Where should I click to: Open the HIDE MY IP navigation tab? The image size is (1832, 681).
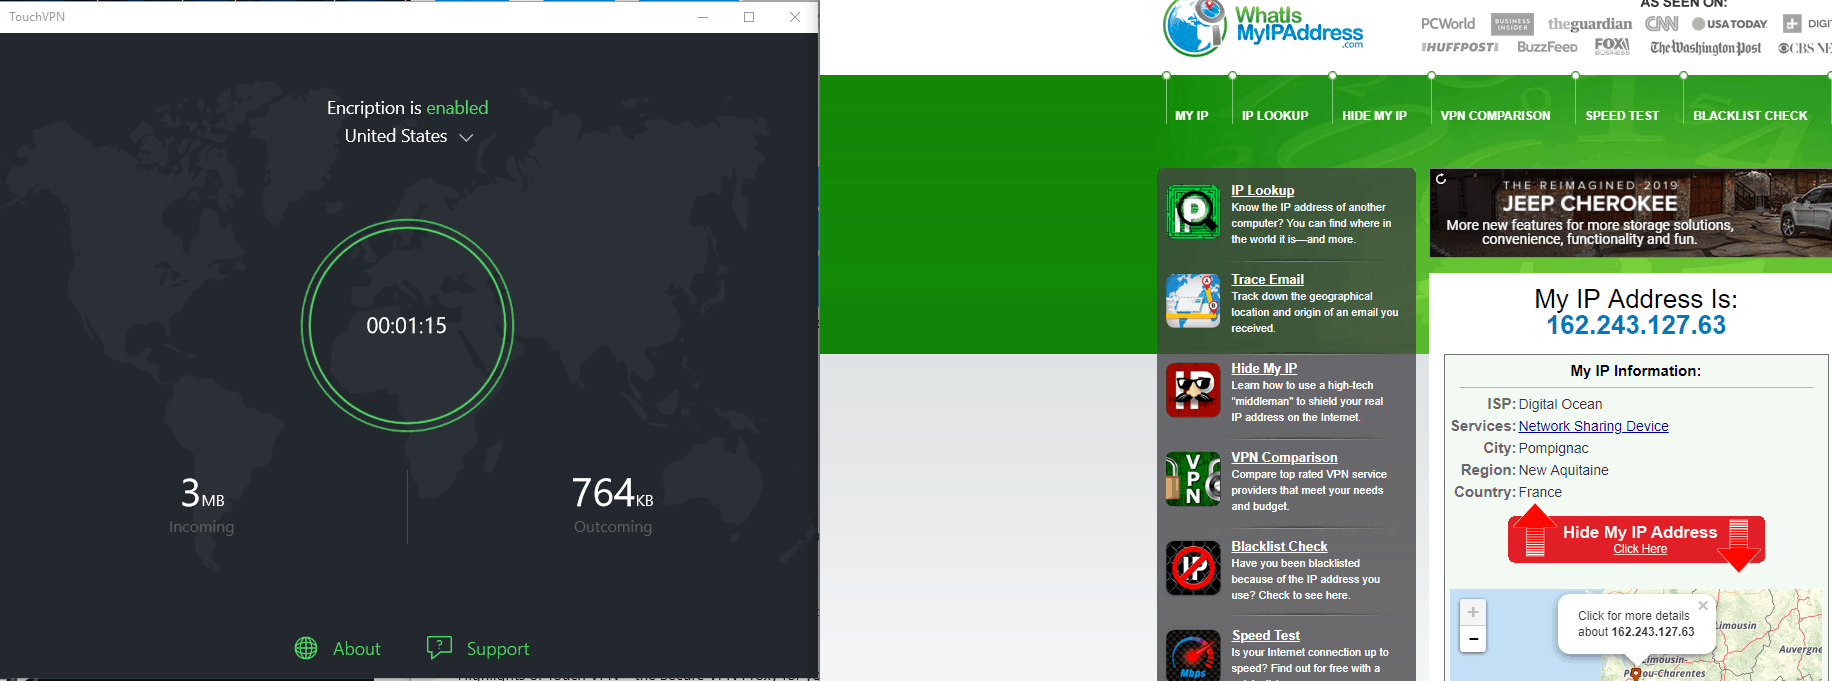(1374, 116)
